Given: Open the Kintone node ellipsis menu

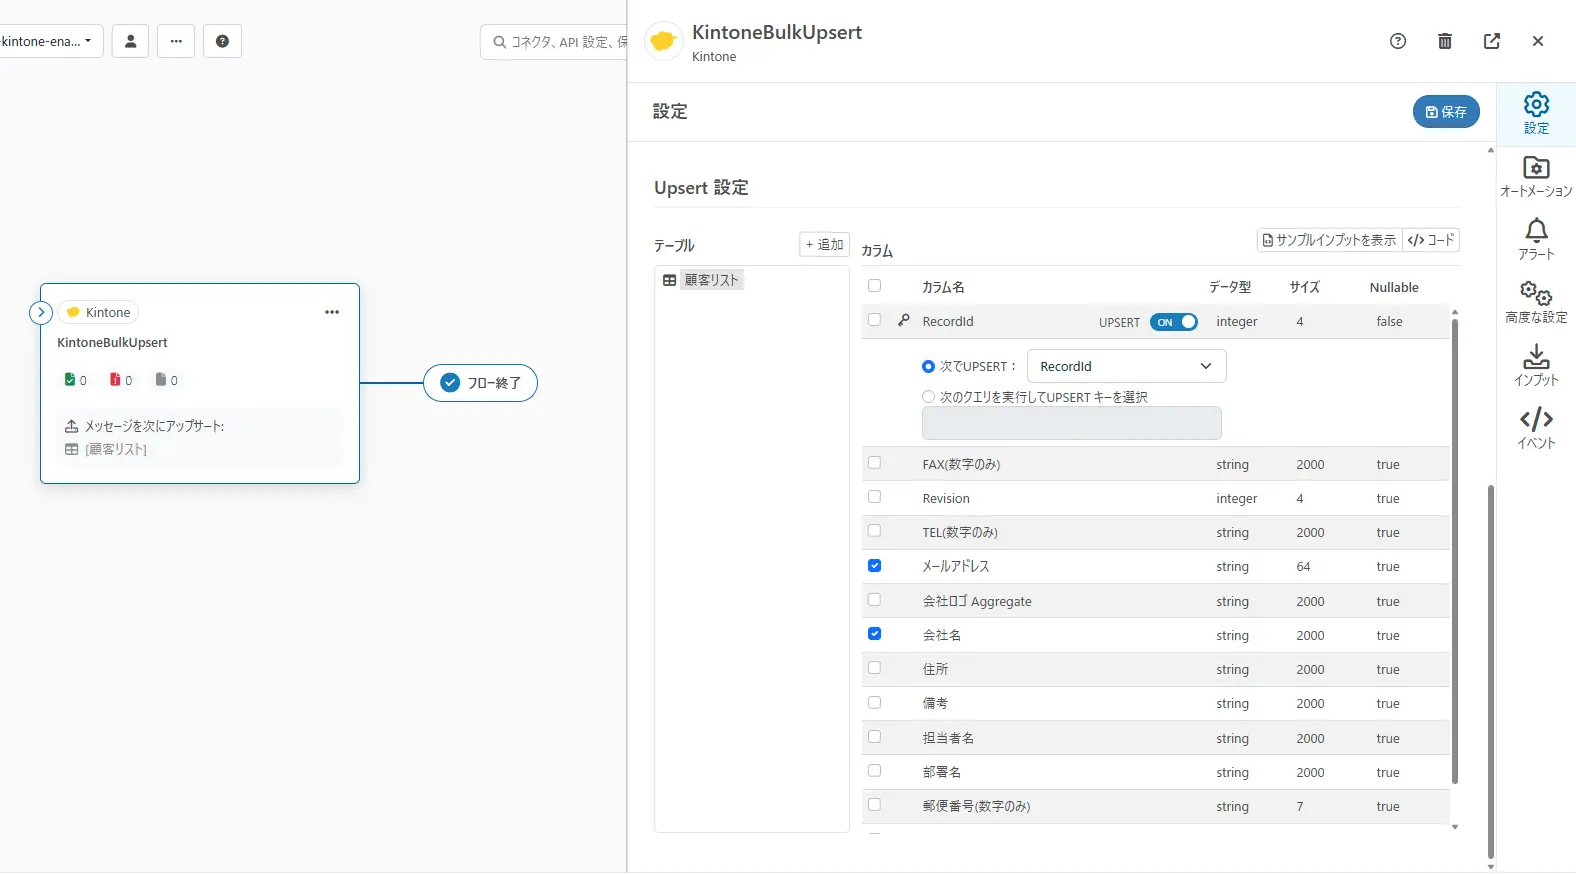Looking at the screenshot, I should point(332,312).
